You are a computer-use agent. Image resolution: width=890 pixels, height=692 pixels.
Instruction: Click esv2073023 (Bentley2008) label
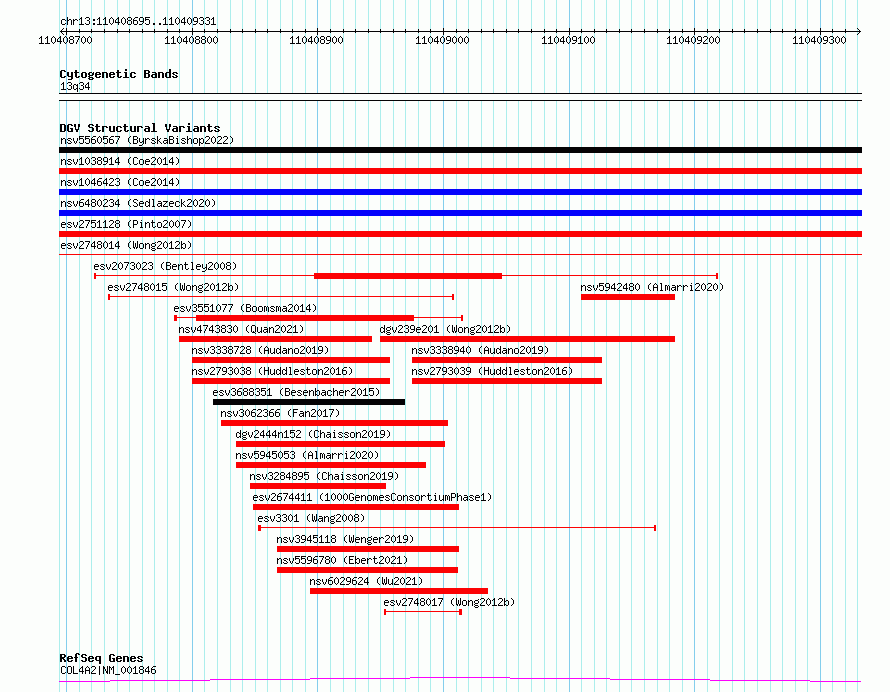pyautogui.click(x=165, y=266)
